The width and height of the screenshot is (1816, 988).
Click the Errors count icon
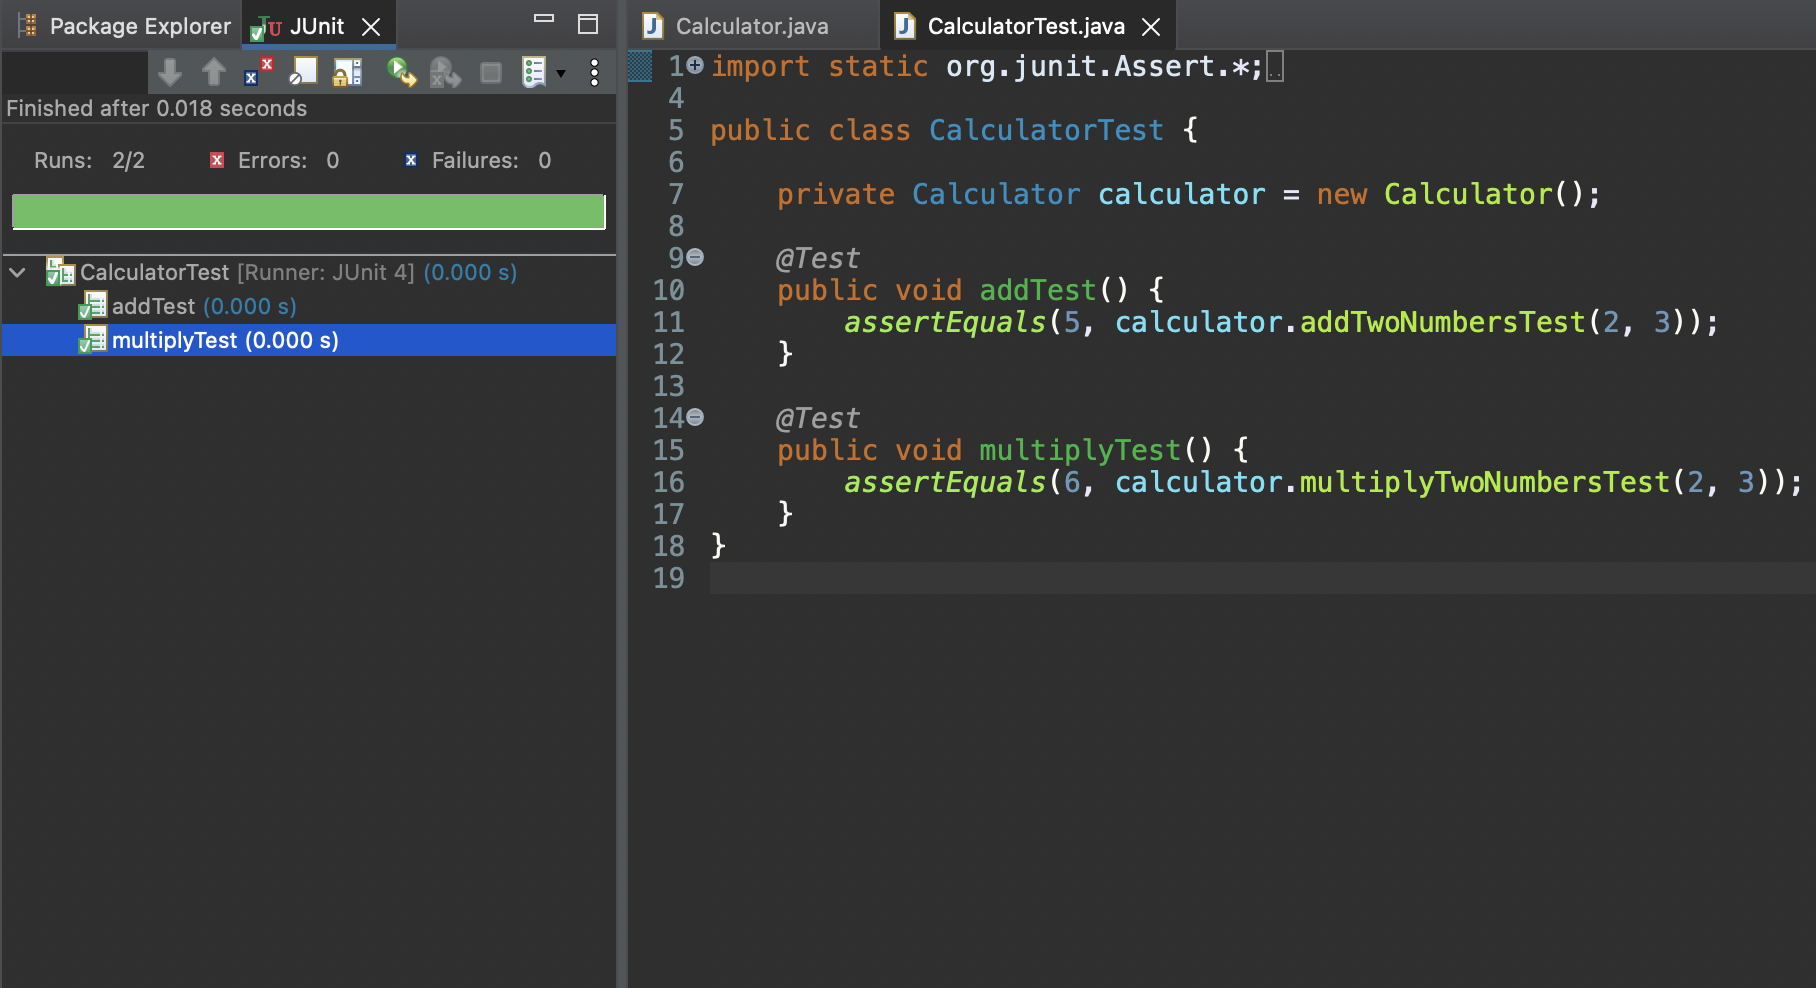point(217,160)
